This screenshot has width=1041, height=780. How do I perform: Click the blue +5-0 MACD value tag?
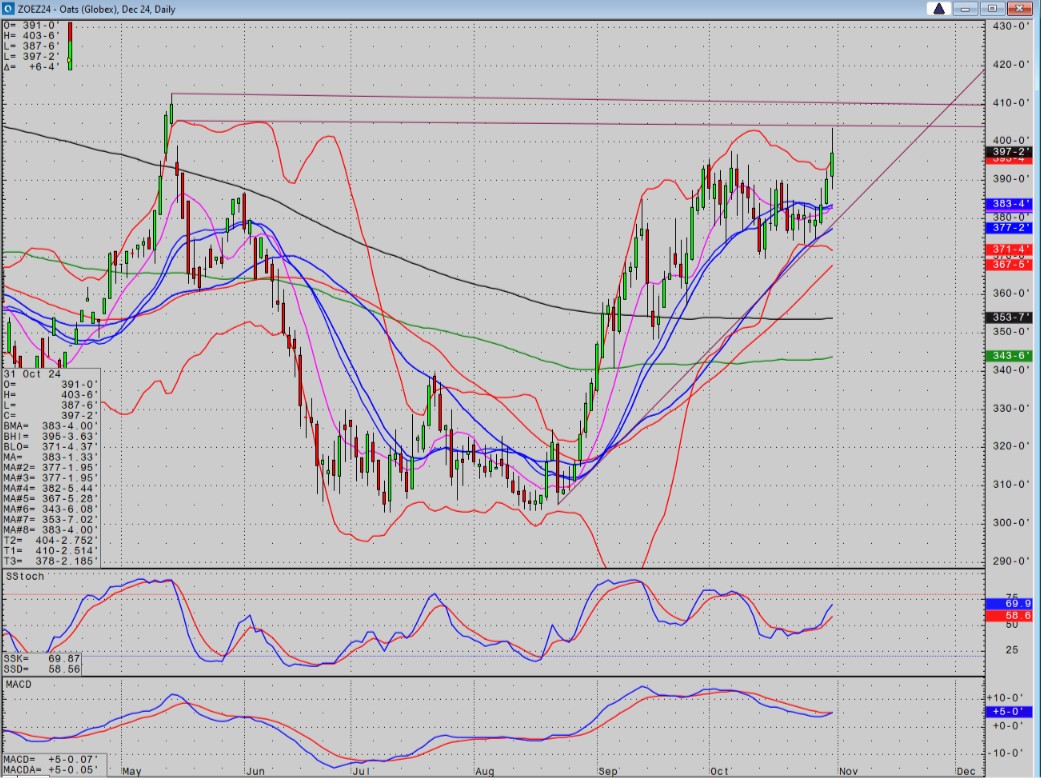tap(1012, 711)
